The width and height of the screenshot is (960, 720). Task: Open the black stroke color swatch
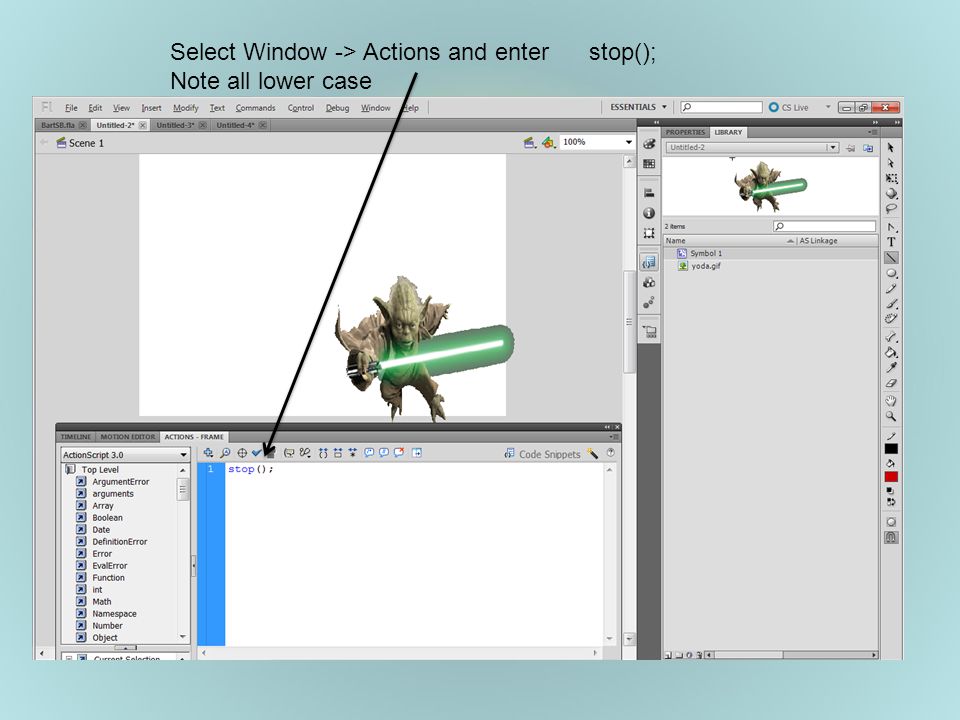click(x=891, y=449)
